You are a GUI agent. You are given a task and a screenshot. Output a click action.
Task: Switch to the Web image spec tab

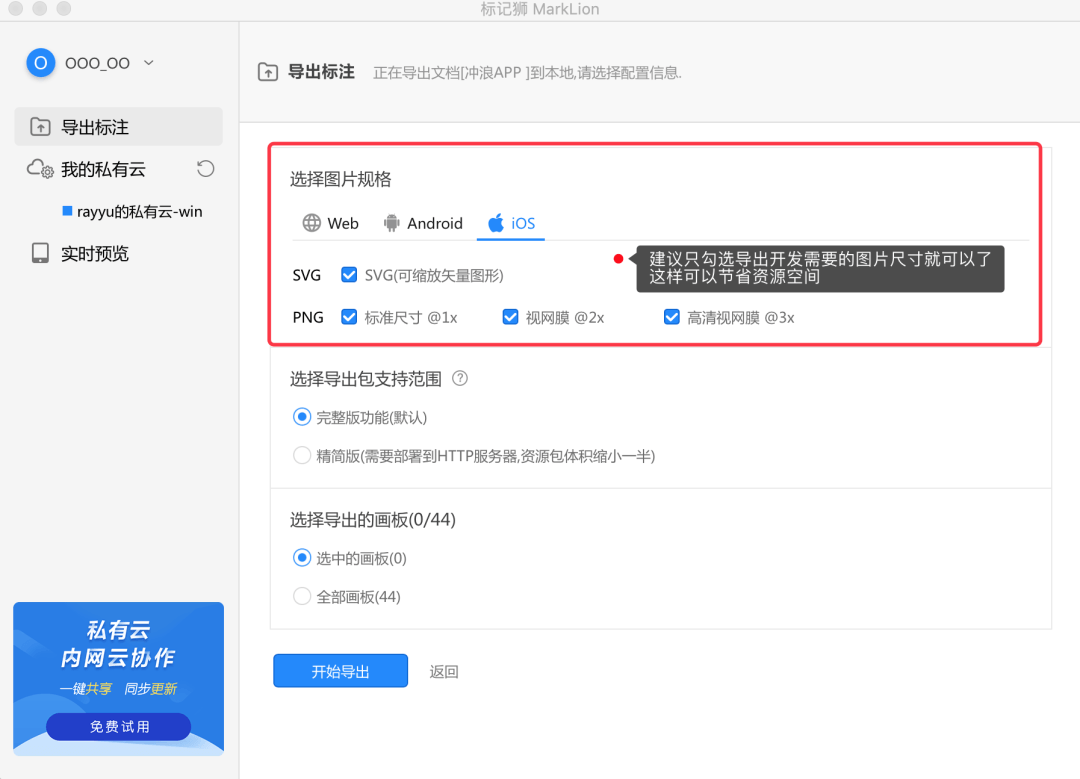[331, 223]
